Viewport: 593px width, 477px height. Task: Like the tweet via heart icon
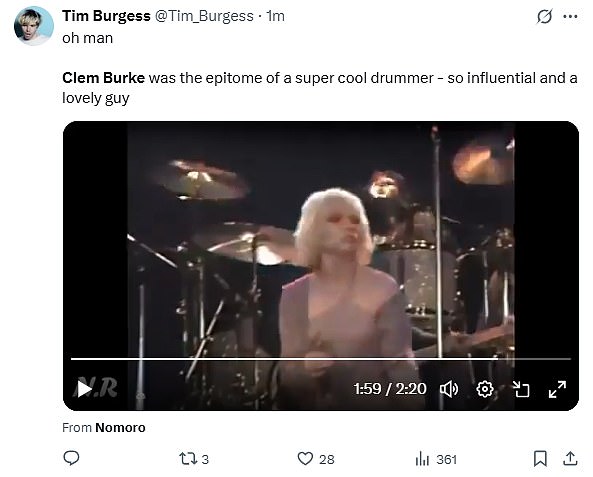[316, 459]
